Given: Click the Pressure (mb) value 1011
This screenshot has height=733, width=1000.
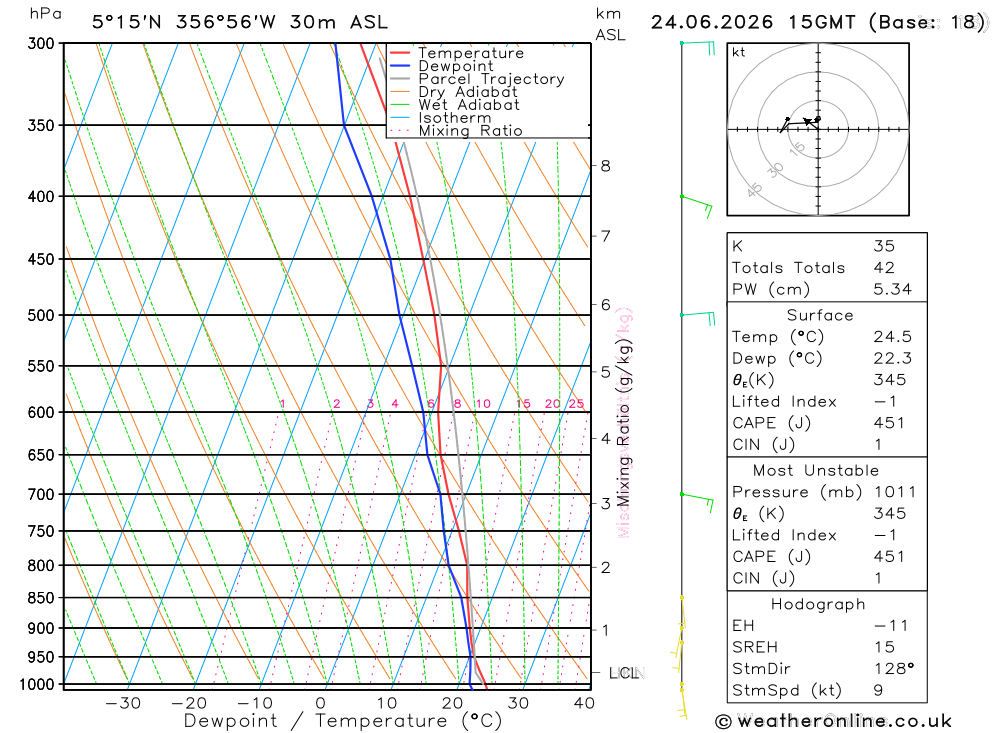Looking at the screenshot, I should tap(895, 492).
